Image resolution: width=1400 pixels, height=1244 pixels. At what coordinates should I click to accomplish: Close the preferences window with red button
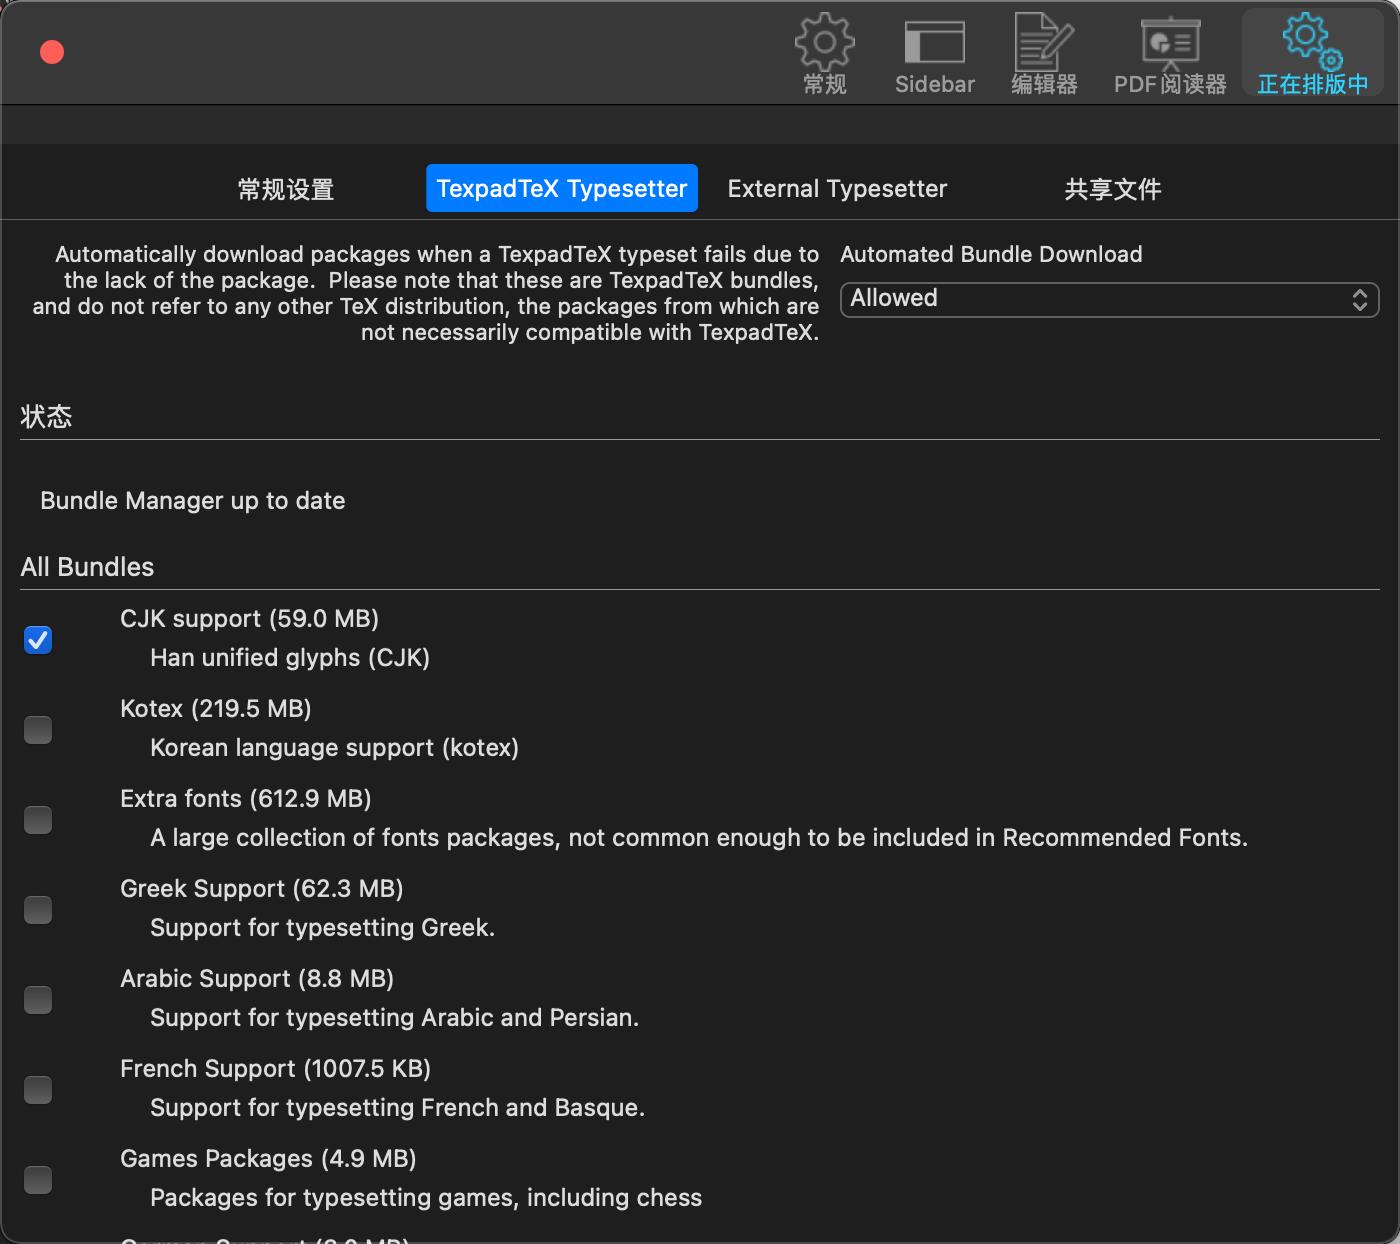click(52, 52)
